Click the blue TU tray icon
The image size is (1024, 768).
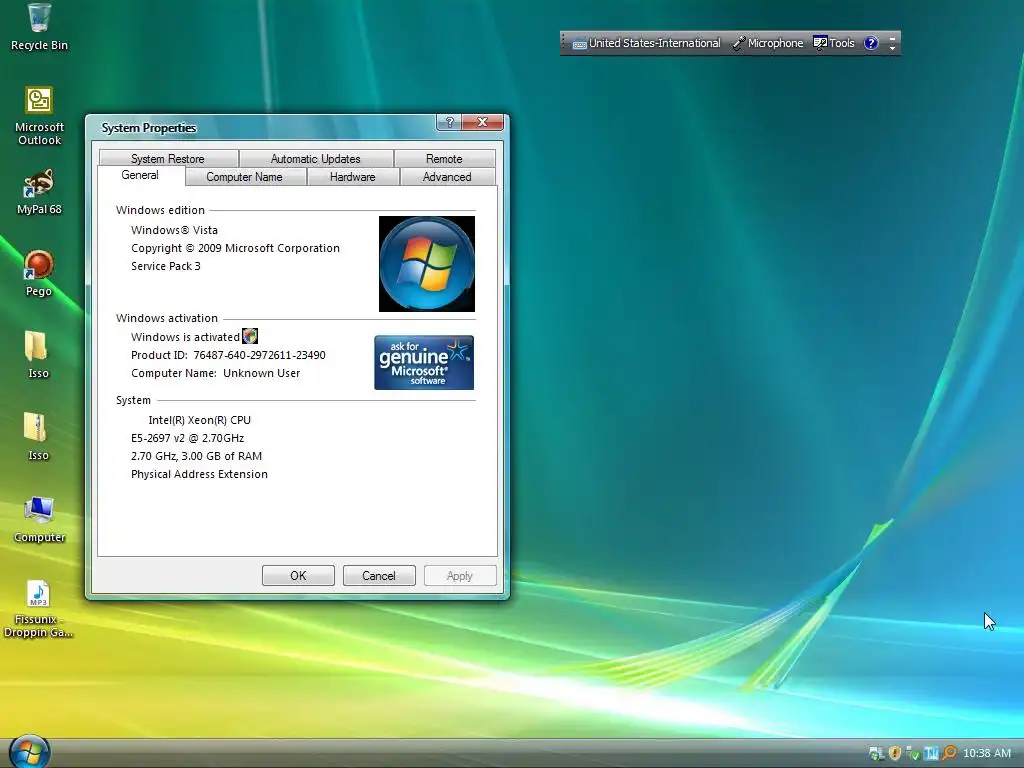pos(931,753)
